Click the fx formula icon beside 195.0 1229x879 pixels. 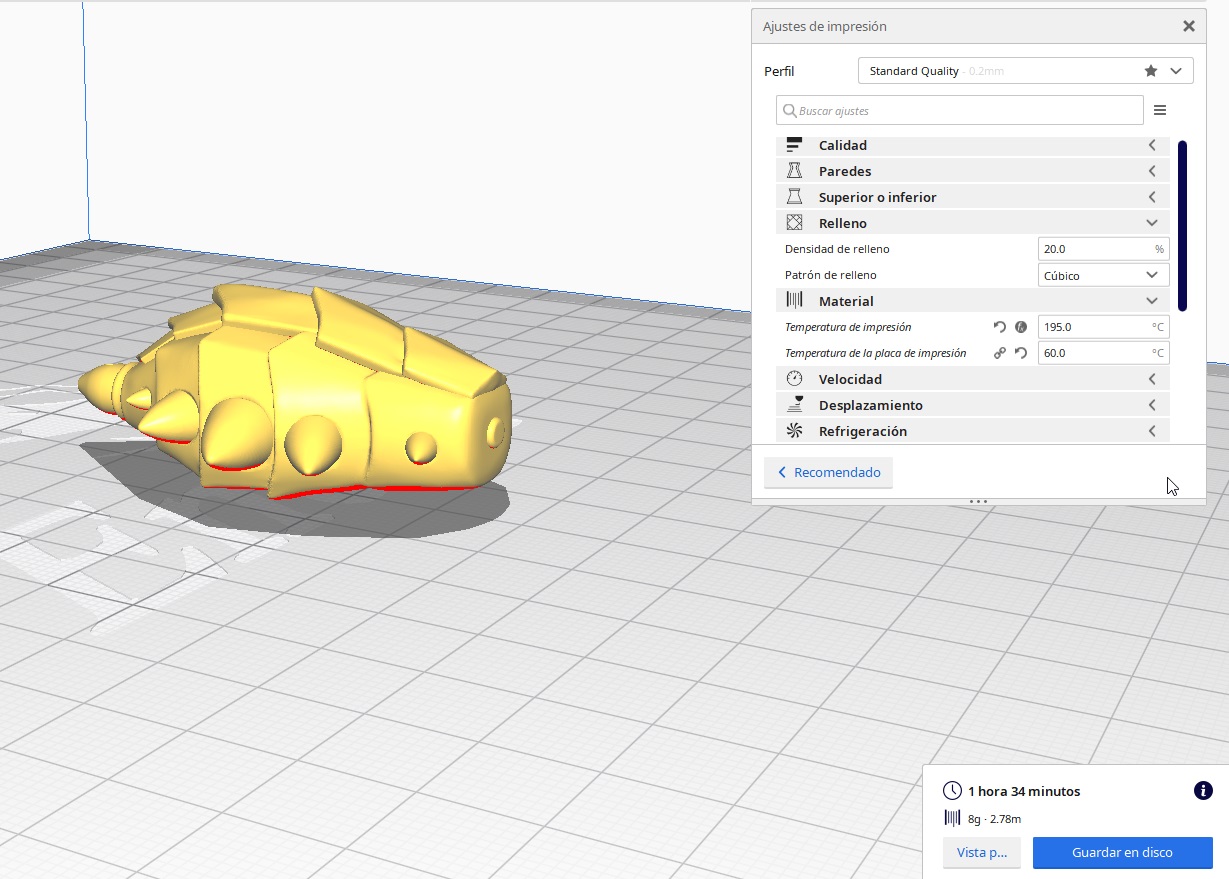1021,327
